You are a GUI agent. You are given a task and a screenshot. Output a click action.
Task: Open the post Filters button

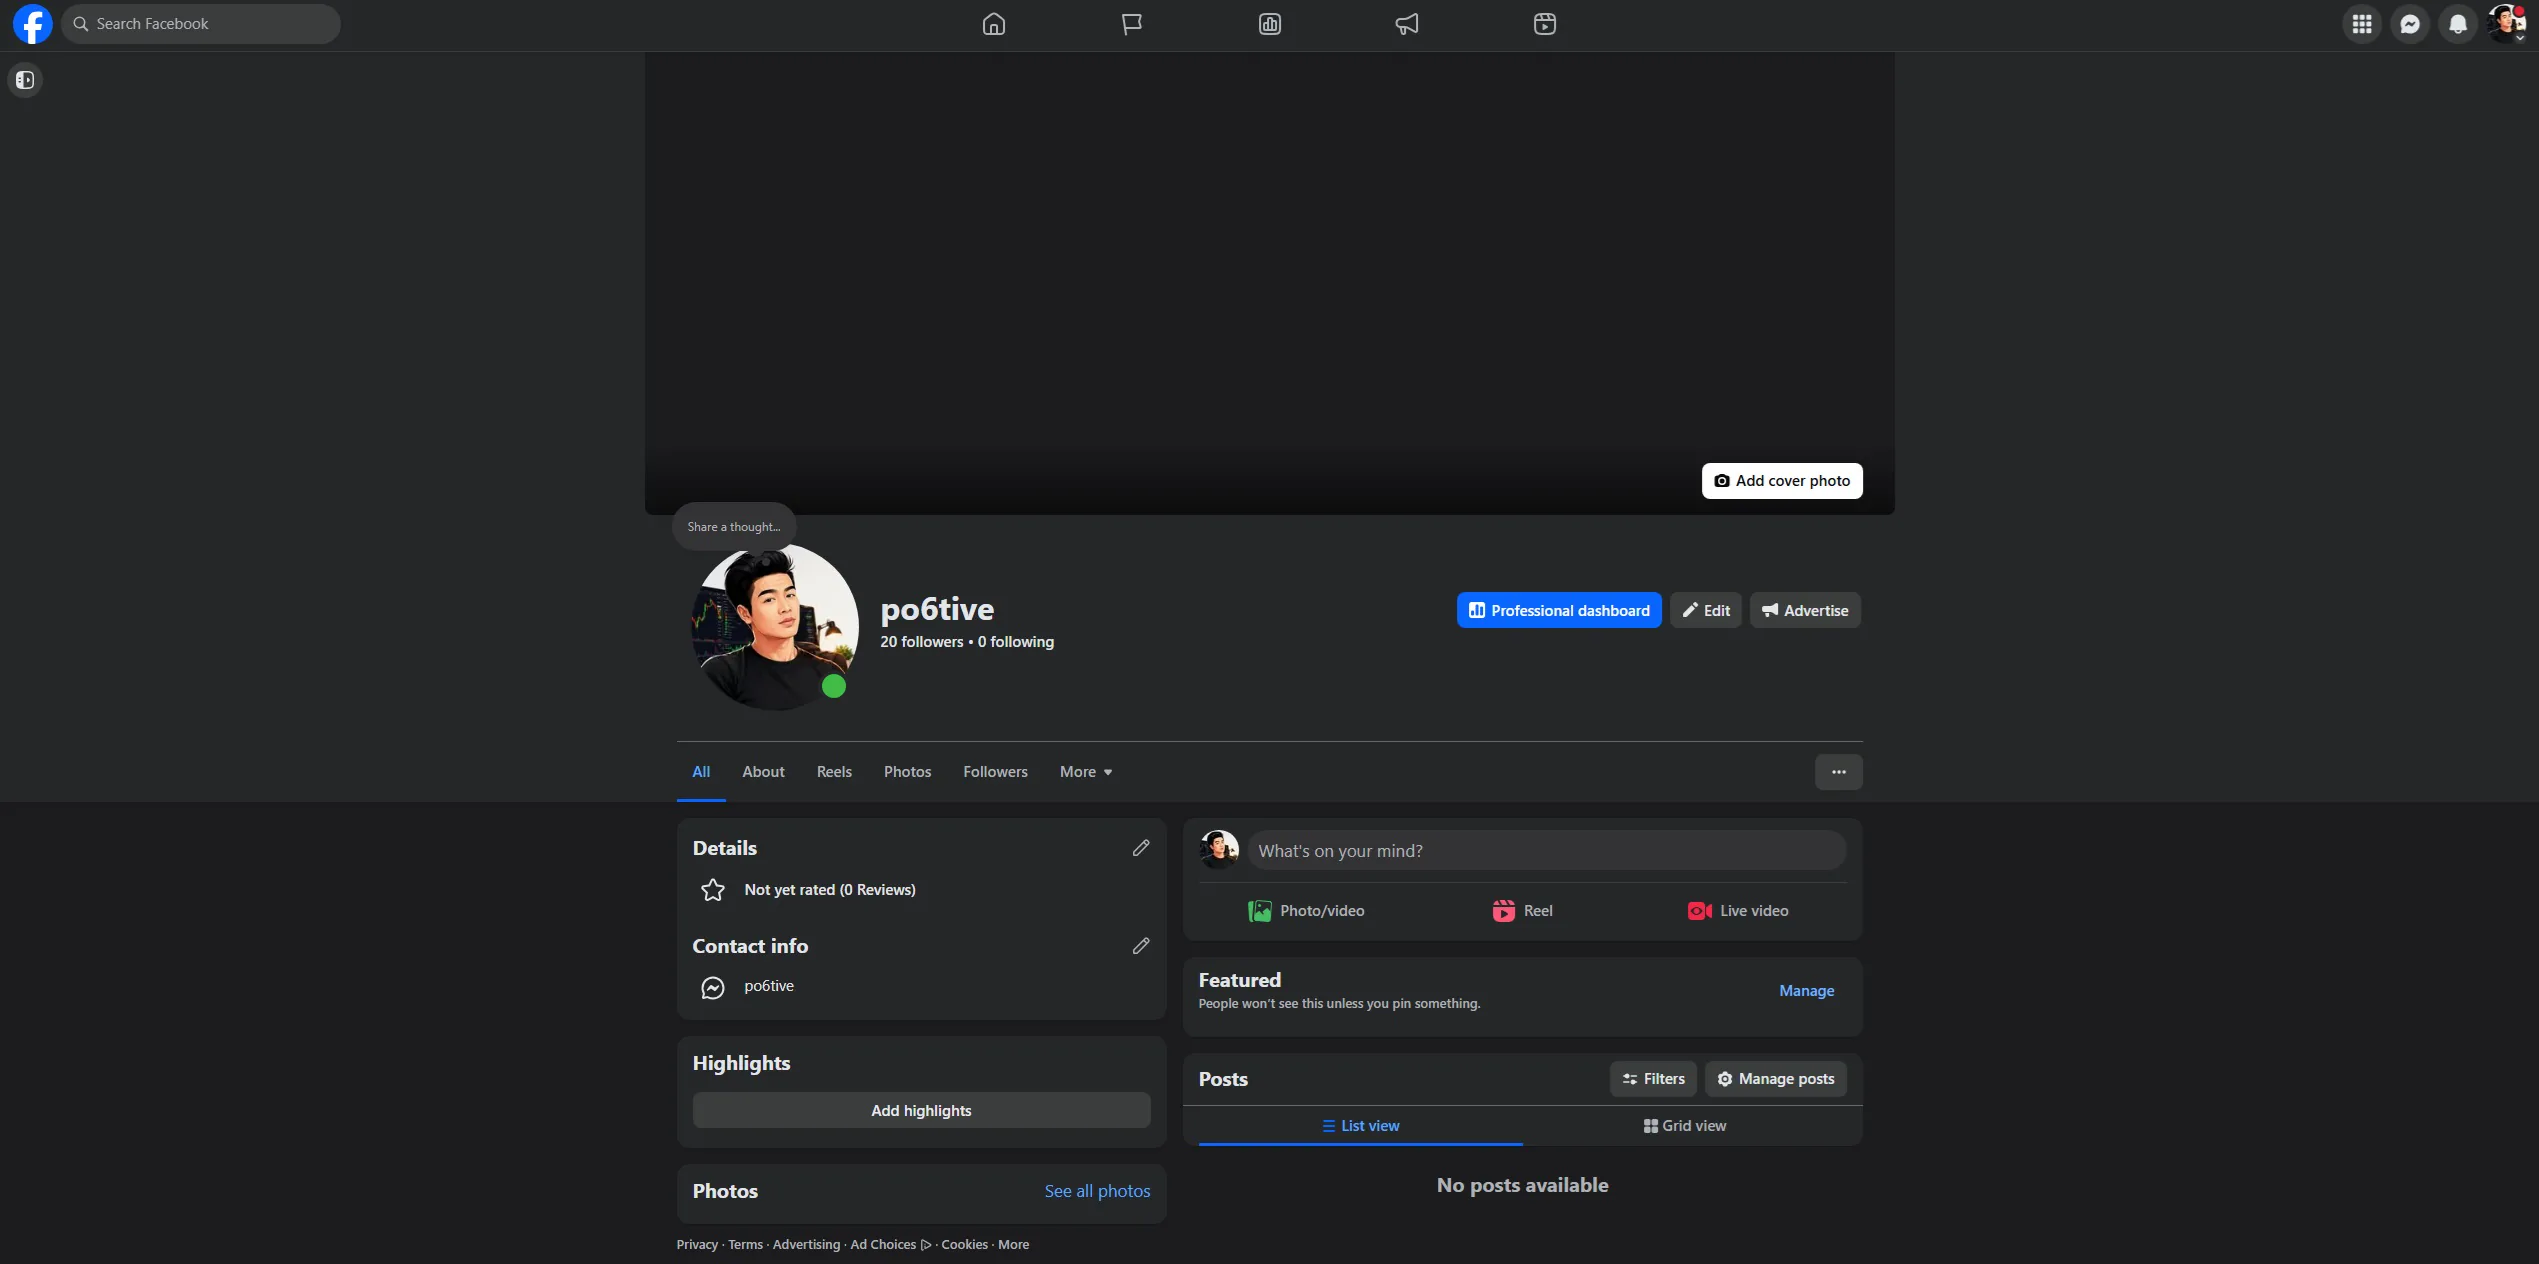tap(1653, 1079)
